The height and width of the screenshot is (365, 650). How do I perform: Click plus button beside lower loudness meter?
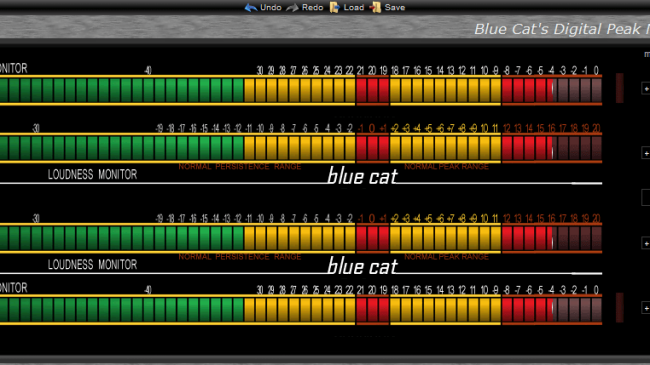pos(646,243)
